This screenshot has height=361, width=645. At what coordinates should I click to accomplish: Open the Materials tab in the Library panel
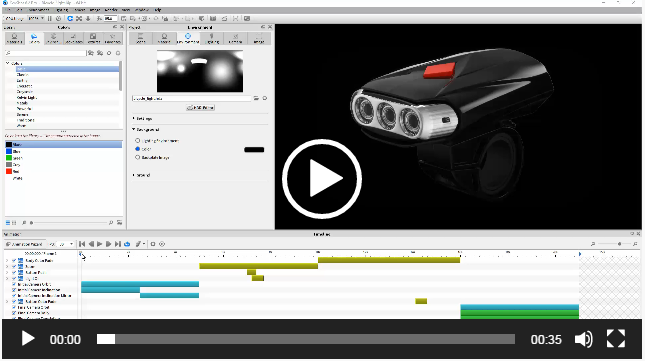click(15, 39)
